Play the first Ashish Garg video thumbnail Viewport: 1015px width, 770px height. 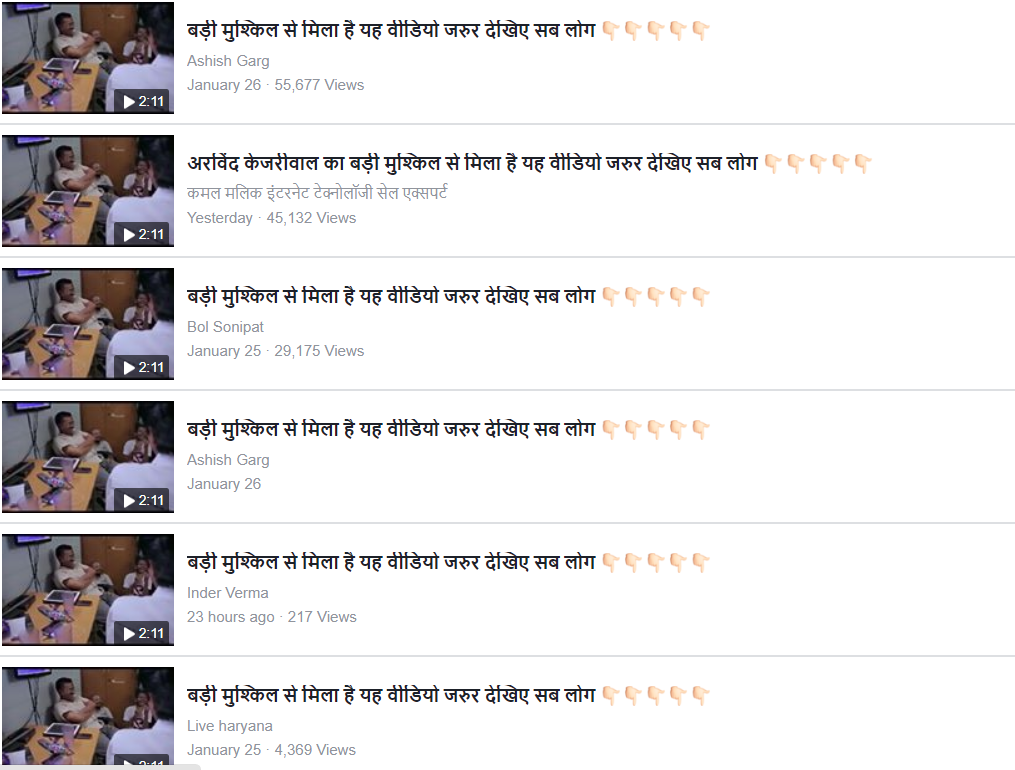[87, 57]
